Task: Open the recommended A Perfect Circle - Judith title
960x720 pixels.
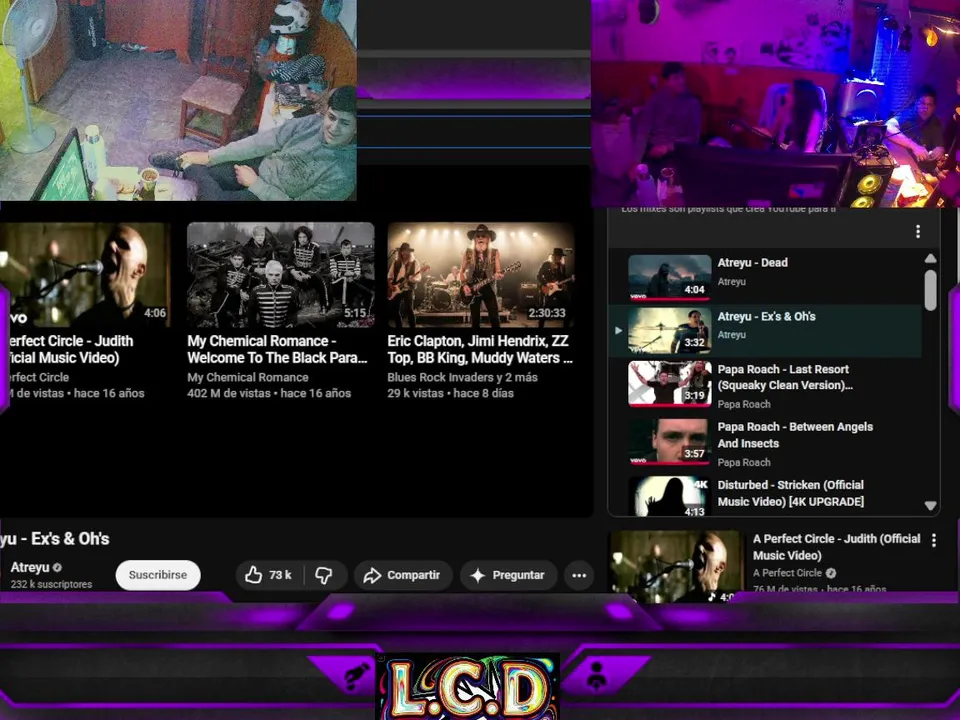Action: click(836, 547)
